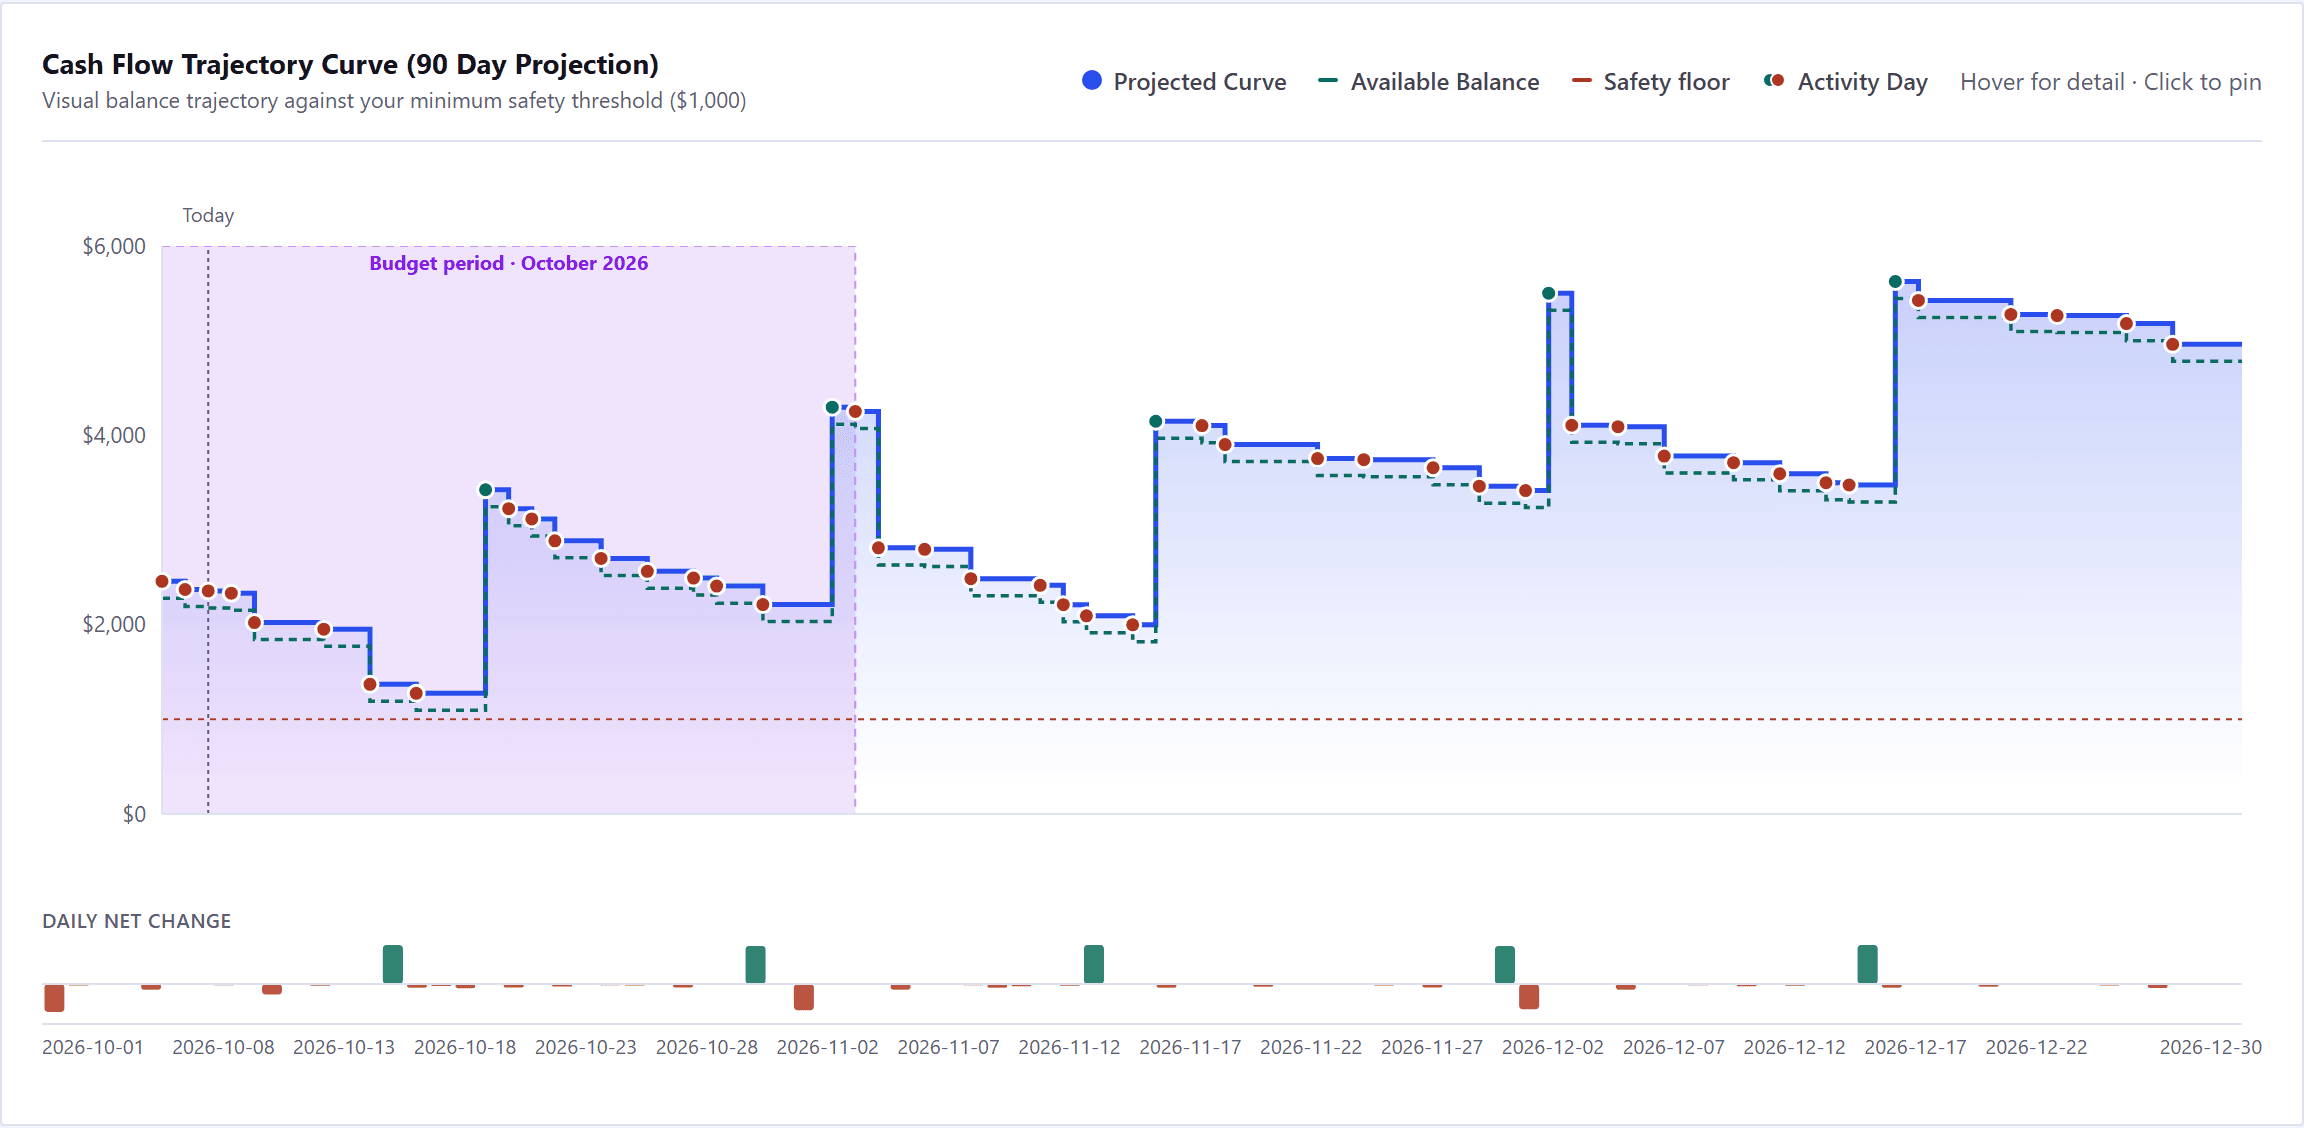Click the 'Cash Flow Trajectory Curve (90 Day Projection)' title
Image resolution: width=2304 pixels, height=1128 pixels.
(x=350, y=64)
